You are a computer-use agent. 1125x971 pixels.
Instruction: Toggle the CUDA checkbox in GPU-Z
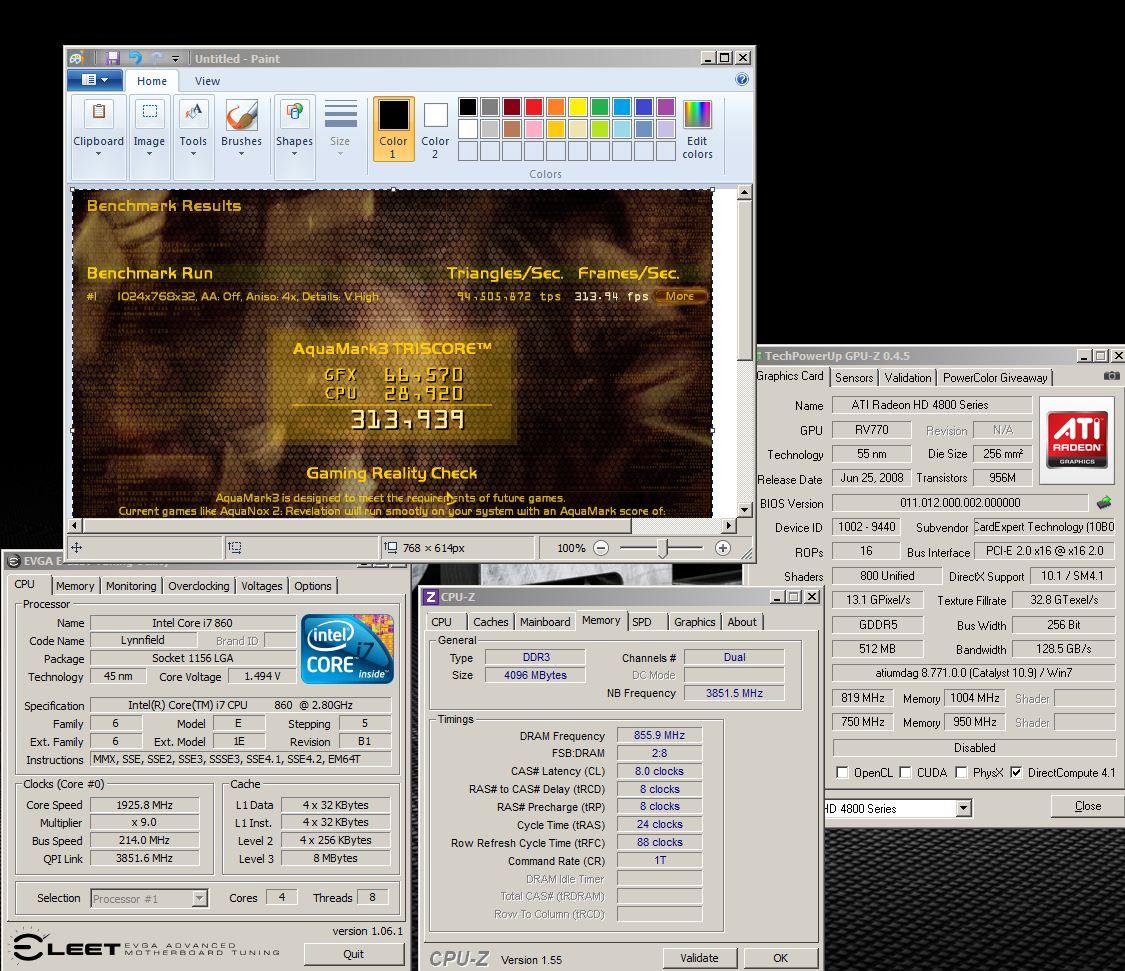[x=905, y=773]
